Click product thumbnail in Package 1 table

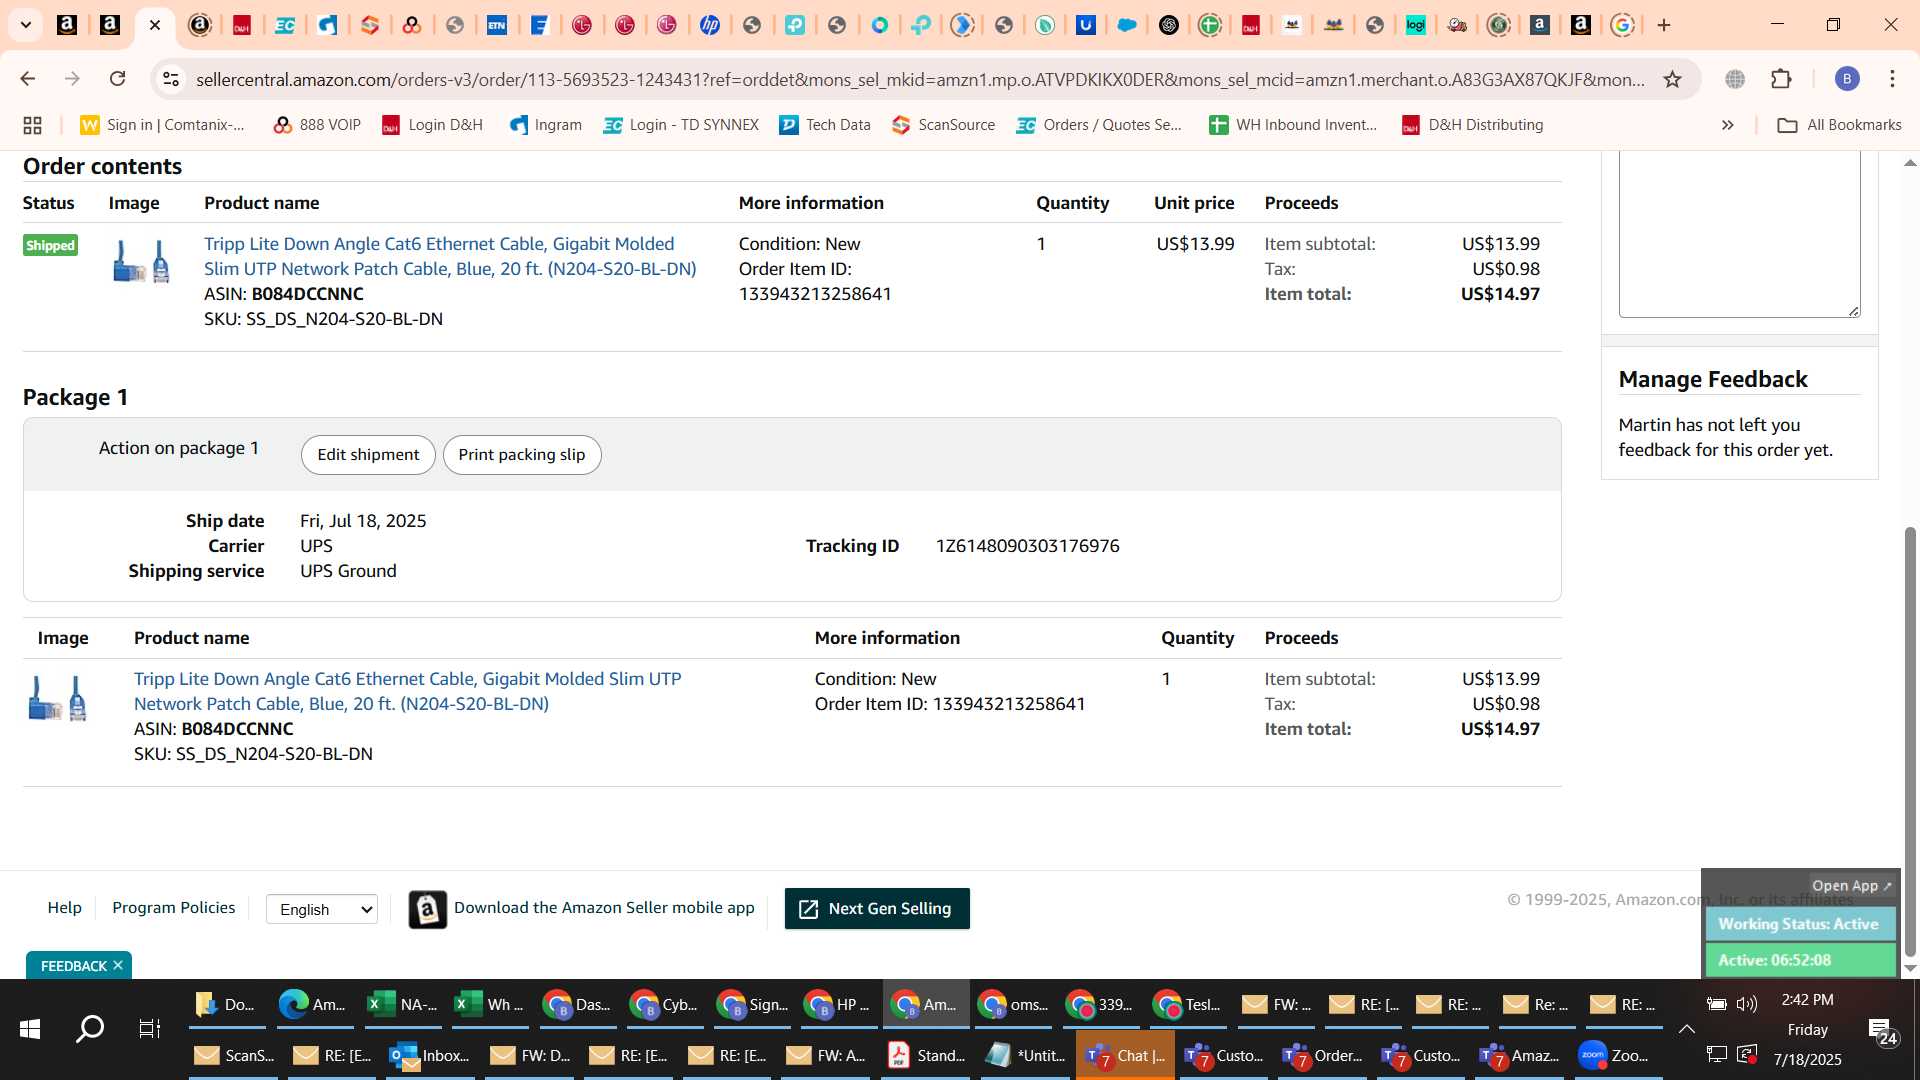coord(57,698)
